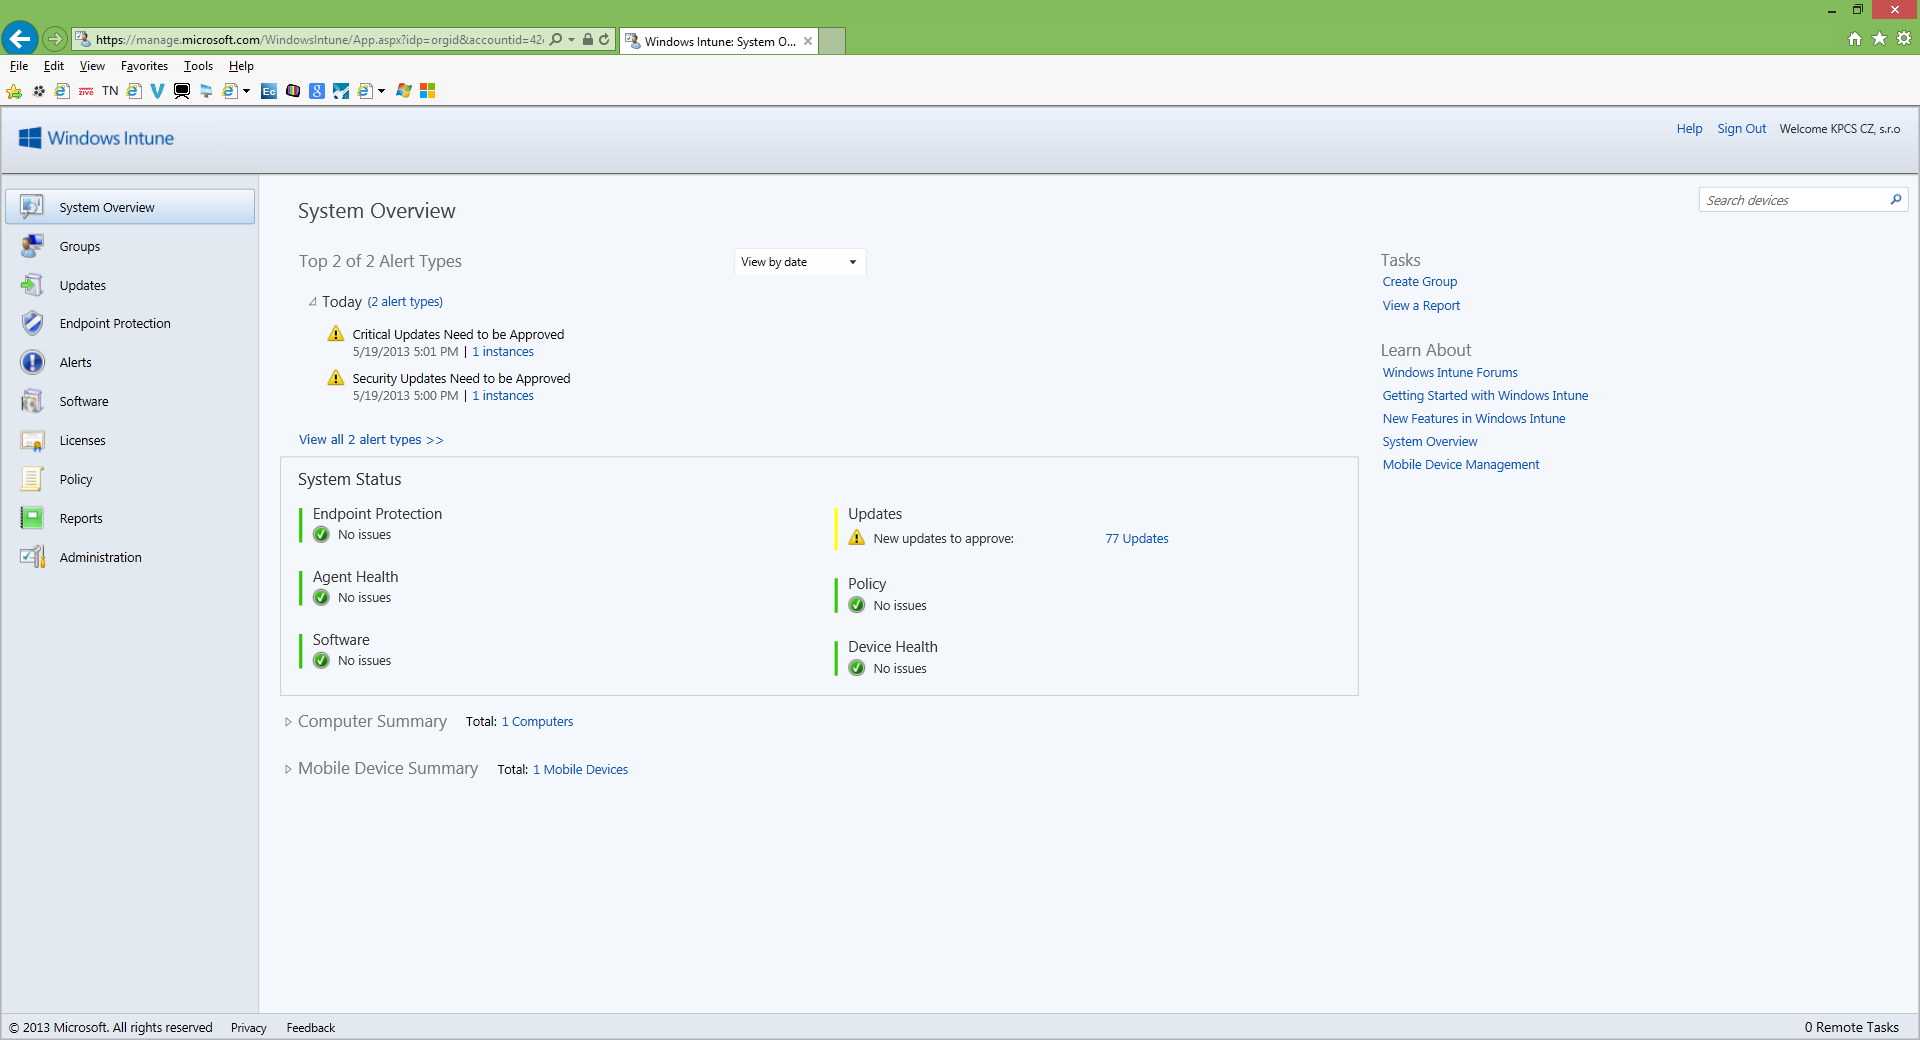Click the blue V favorites bar shortcut
This screenshot has width=1920, height=1040.
[157, 91]
